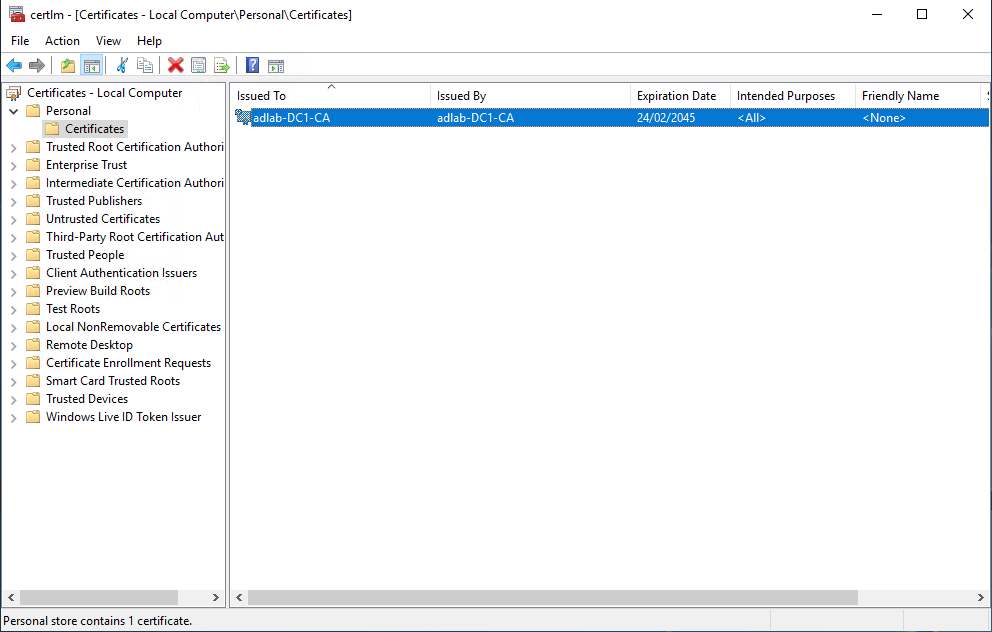Screen dimensions: 992x632
Task: Click the Properties toolbar icon
Action: tap(198, 65)
